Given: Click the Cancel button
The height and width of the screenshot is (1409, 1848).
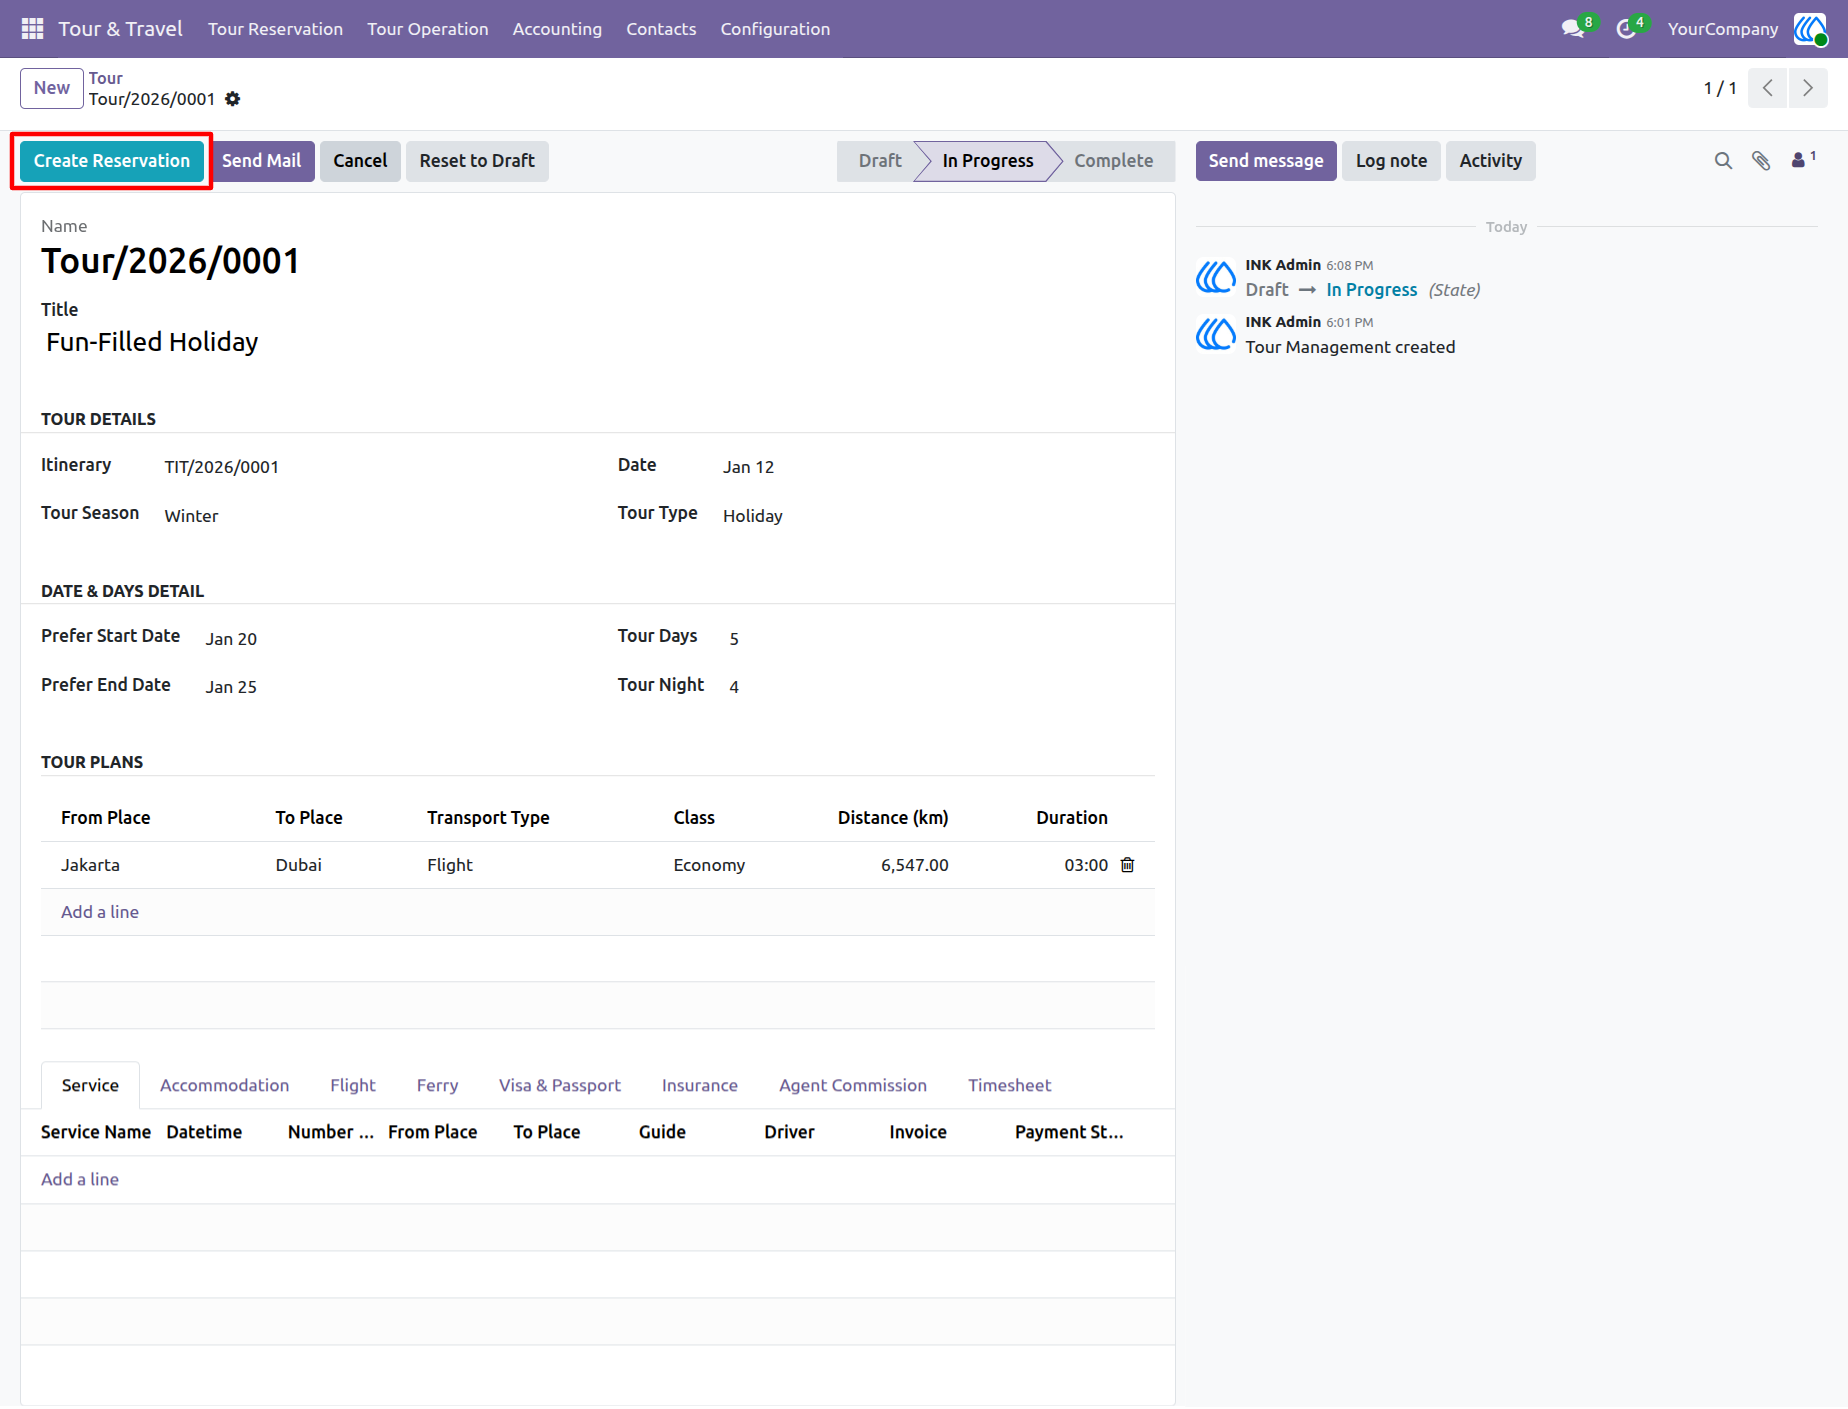Looking at the screenshot, I should 360,161.
